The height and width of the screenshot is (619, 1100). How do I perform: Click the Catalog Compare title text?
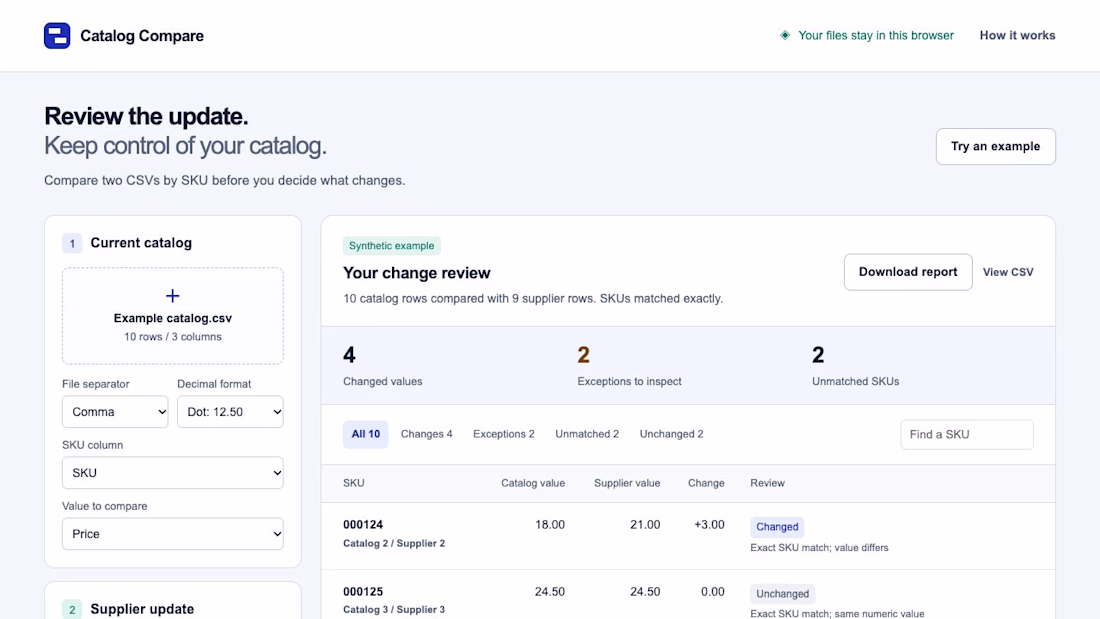[142, 36]
